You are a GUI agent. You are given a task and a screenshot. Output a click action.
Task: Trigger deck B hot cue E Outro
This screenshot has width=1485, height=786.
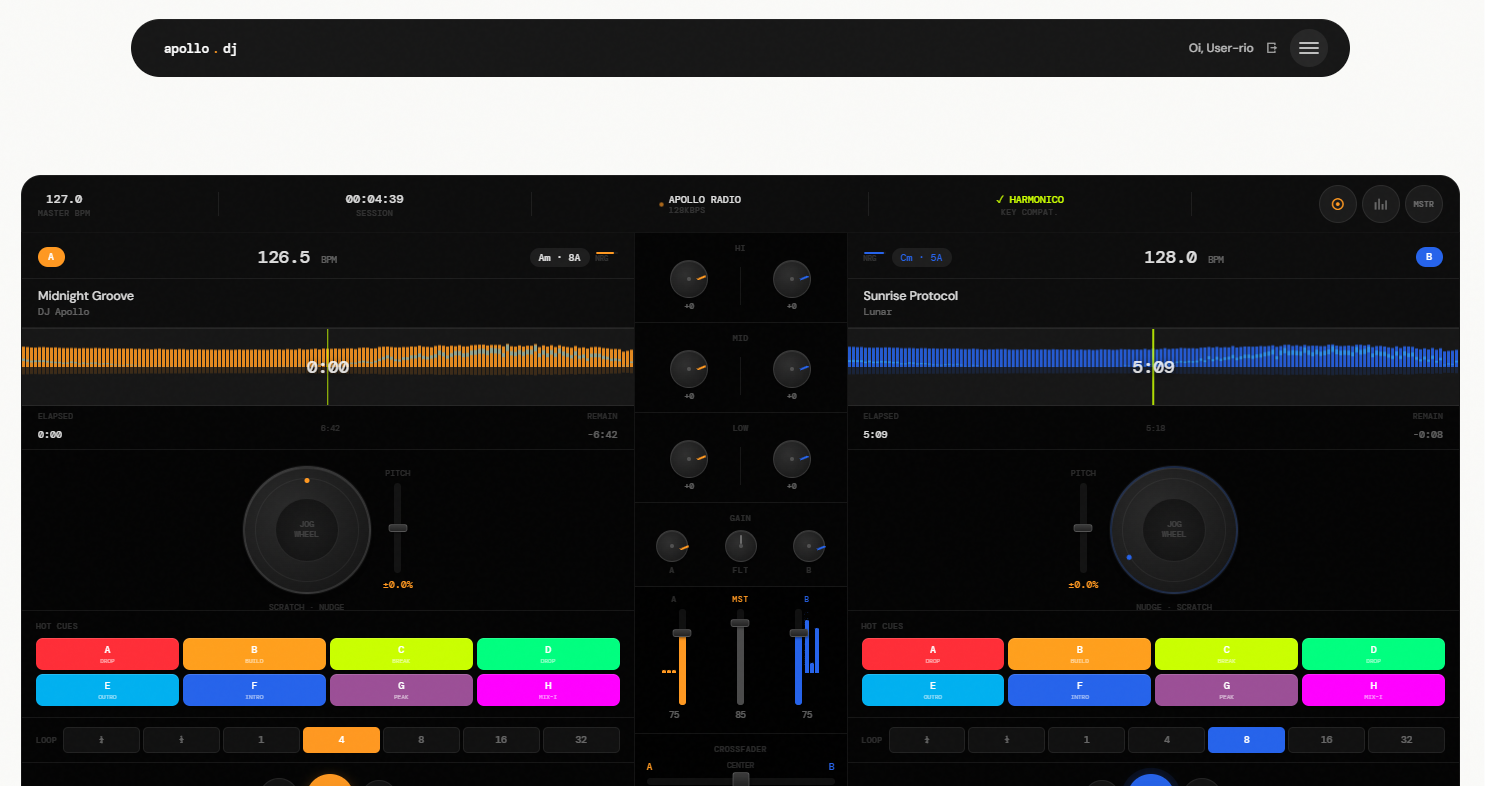tap(933, 690)
